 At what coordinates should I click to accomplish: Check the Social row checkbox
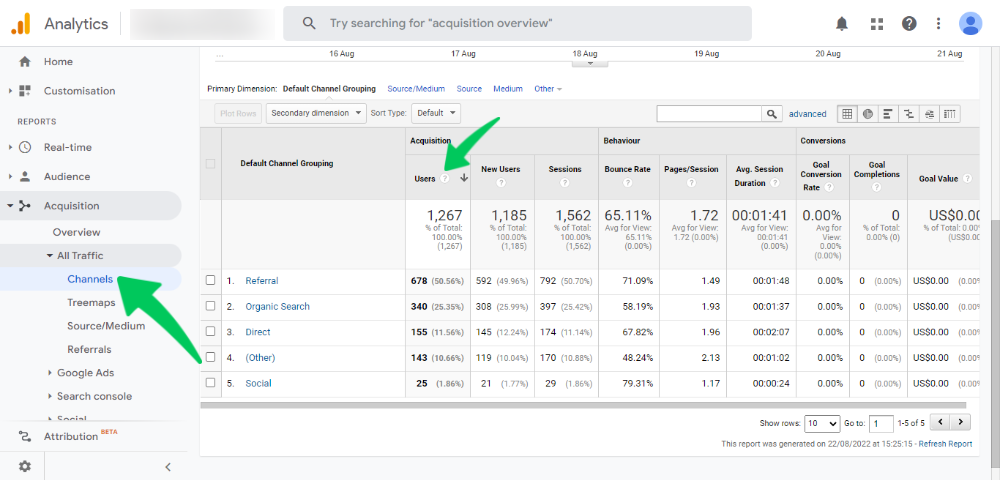(x=210, y=383)
